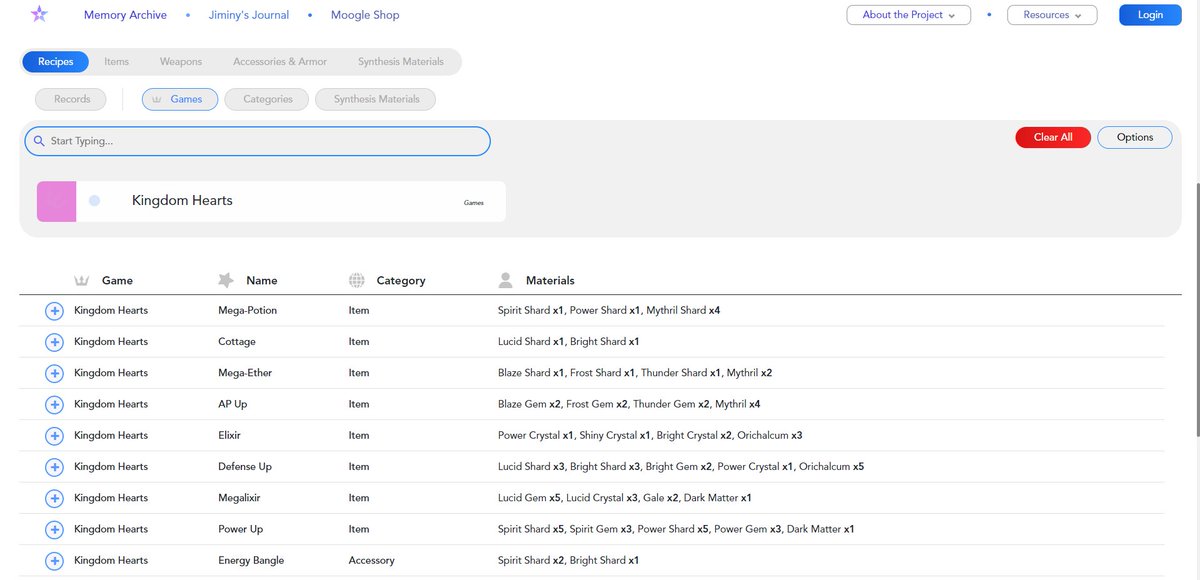Click the Login button
1200x580 pixels.
(1150, 15)
